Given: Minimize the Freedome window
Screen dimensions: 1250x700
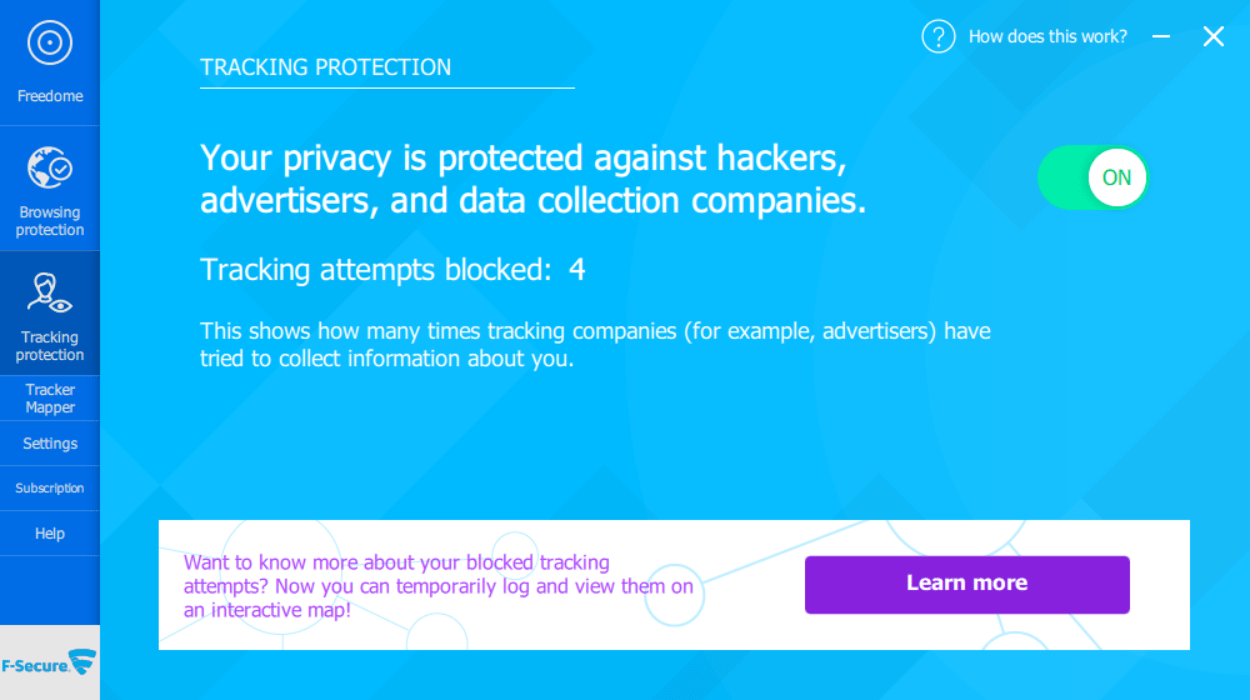Looking at the screenshot, I should (x=1161, y=37).
